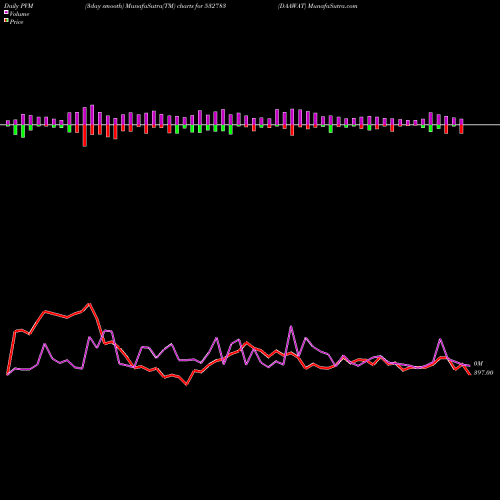
Task: Click the '397.90' price value label
Action: tap(483, 373)
